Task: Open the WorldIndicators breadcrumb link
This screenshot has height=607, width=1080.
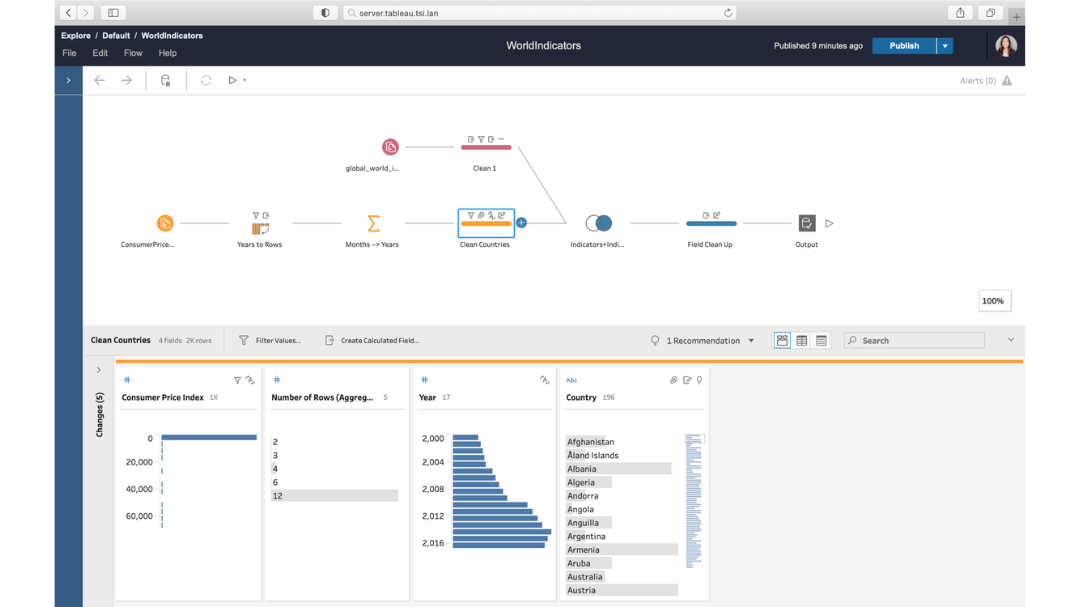Action: click(172, 35)
